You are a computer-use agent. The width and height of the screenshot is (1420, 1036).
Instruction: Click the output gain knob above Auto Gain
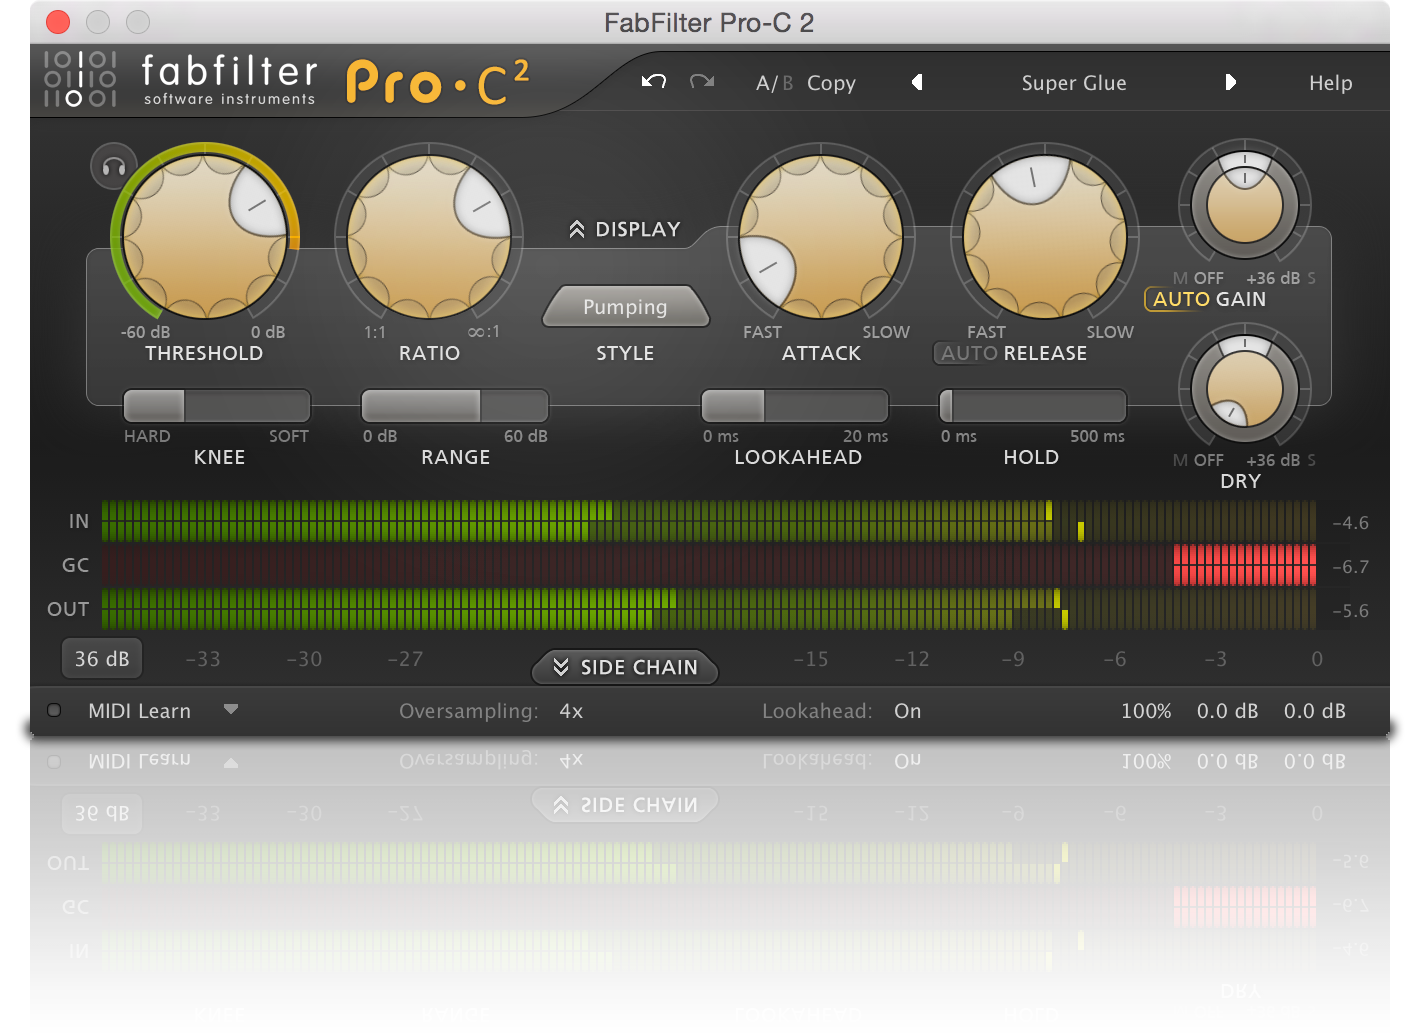(1245, 206)
